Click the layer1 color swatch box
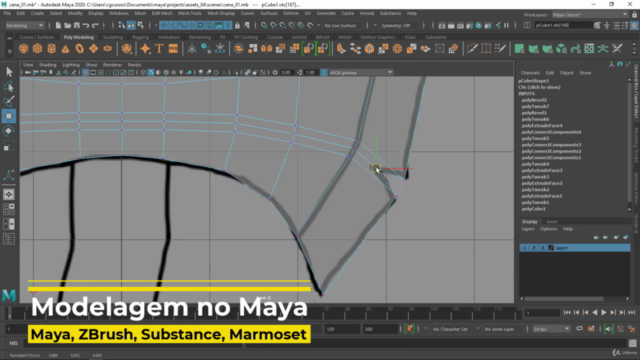The height and width of the screenshot is (360, 640). [x=551, y=248]
